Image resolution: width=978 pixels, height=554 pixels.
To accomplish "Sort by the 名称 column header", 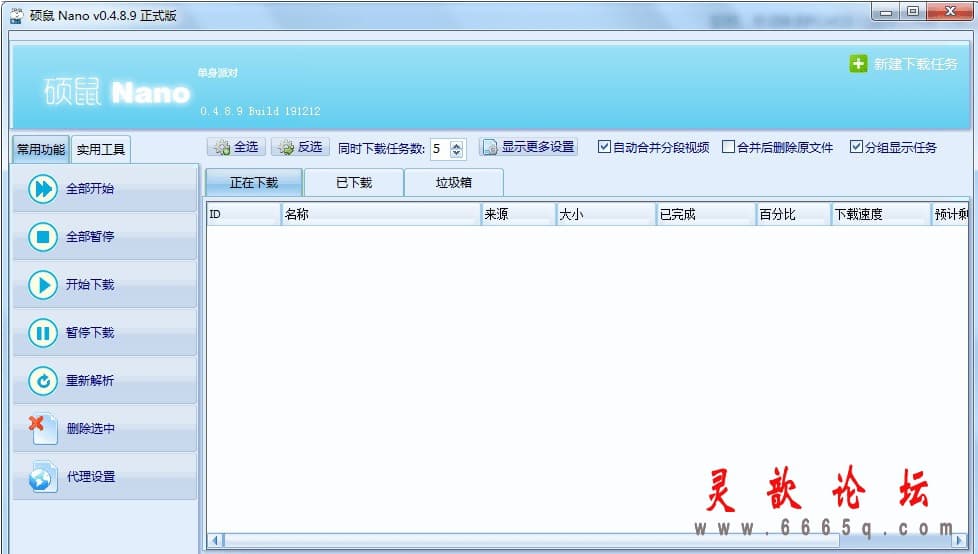I will point(381,214).
